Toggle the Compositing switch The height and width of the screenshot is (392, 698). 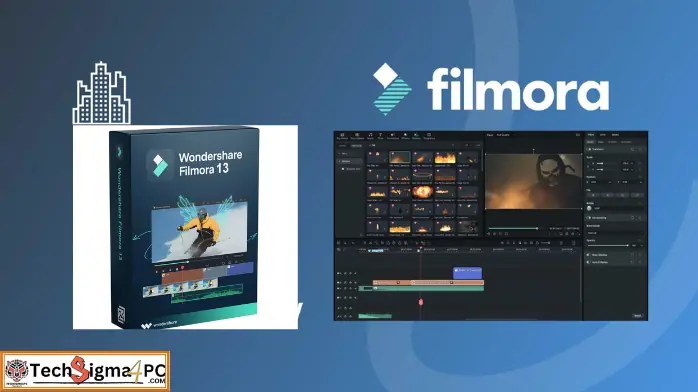tap(589, 218)
